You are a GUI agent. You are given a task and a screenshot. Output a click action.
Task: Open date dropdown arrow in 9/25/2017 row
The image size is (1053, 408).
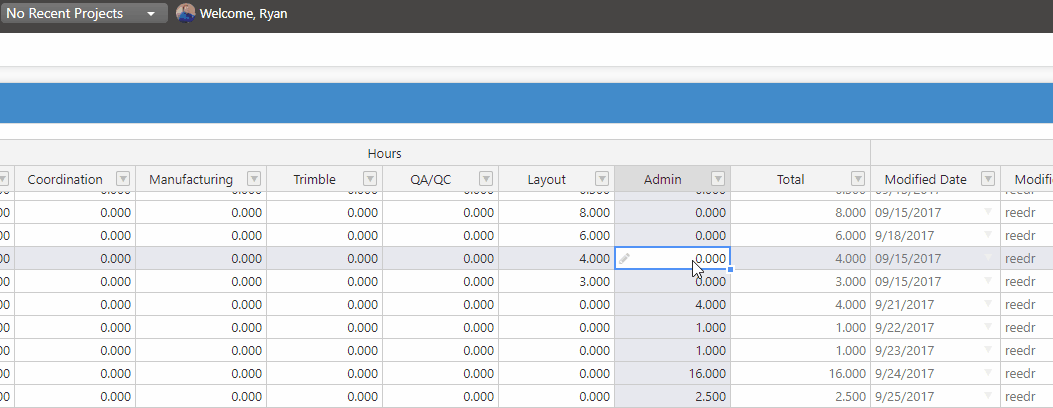pos(988,395)
